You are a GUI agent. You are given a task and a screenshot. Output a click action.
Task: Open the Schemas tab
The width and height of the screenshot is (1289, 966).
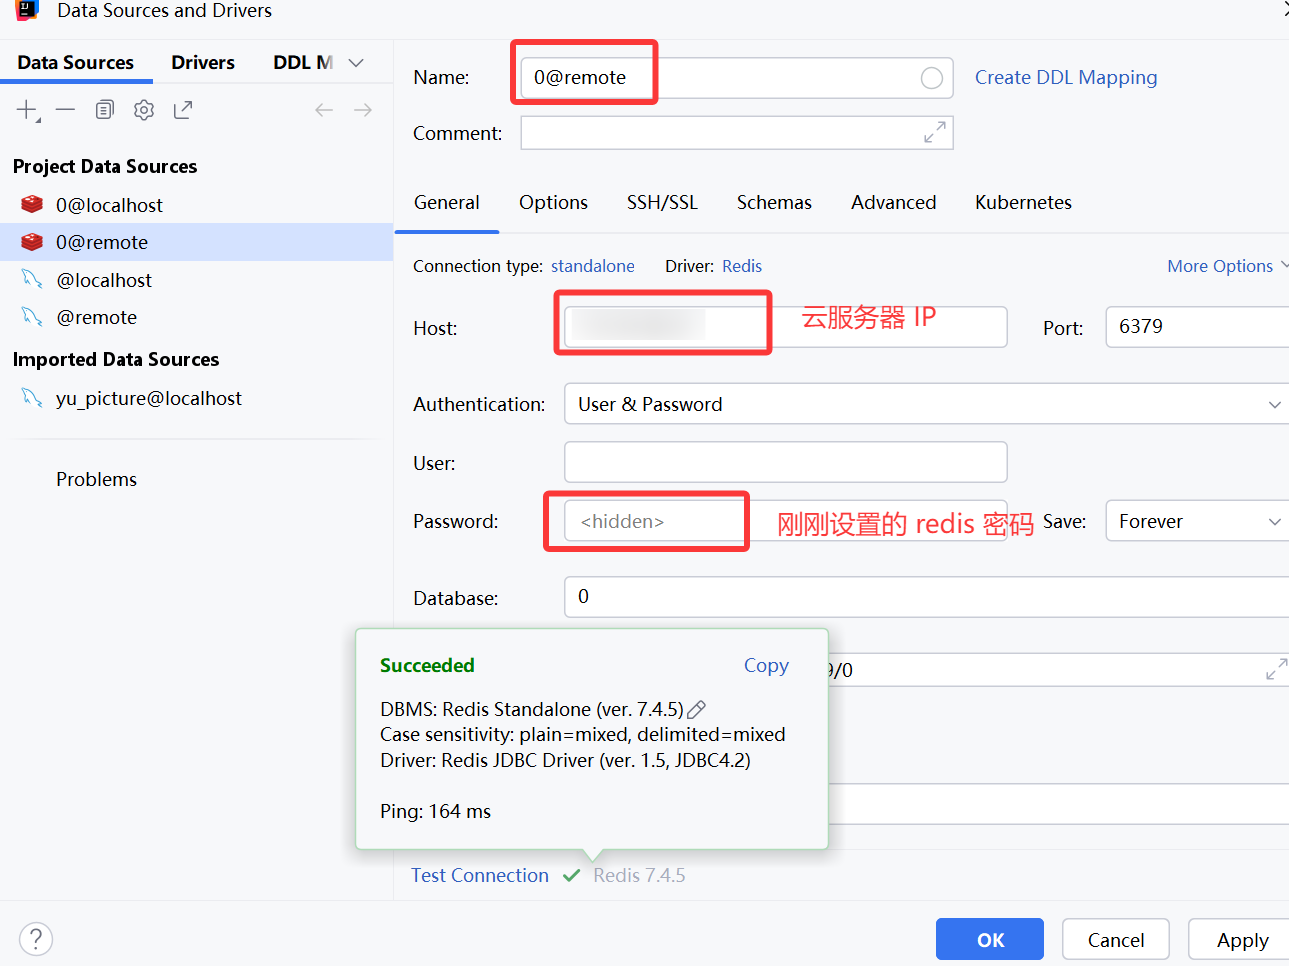point(774,203)
